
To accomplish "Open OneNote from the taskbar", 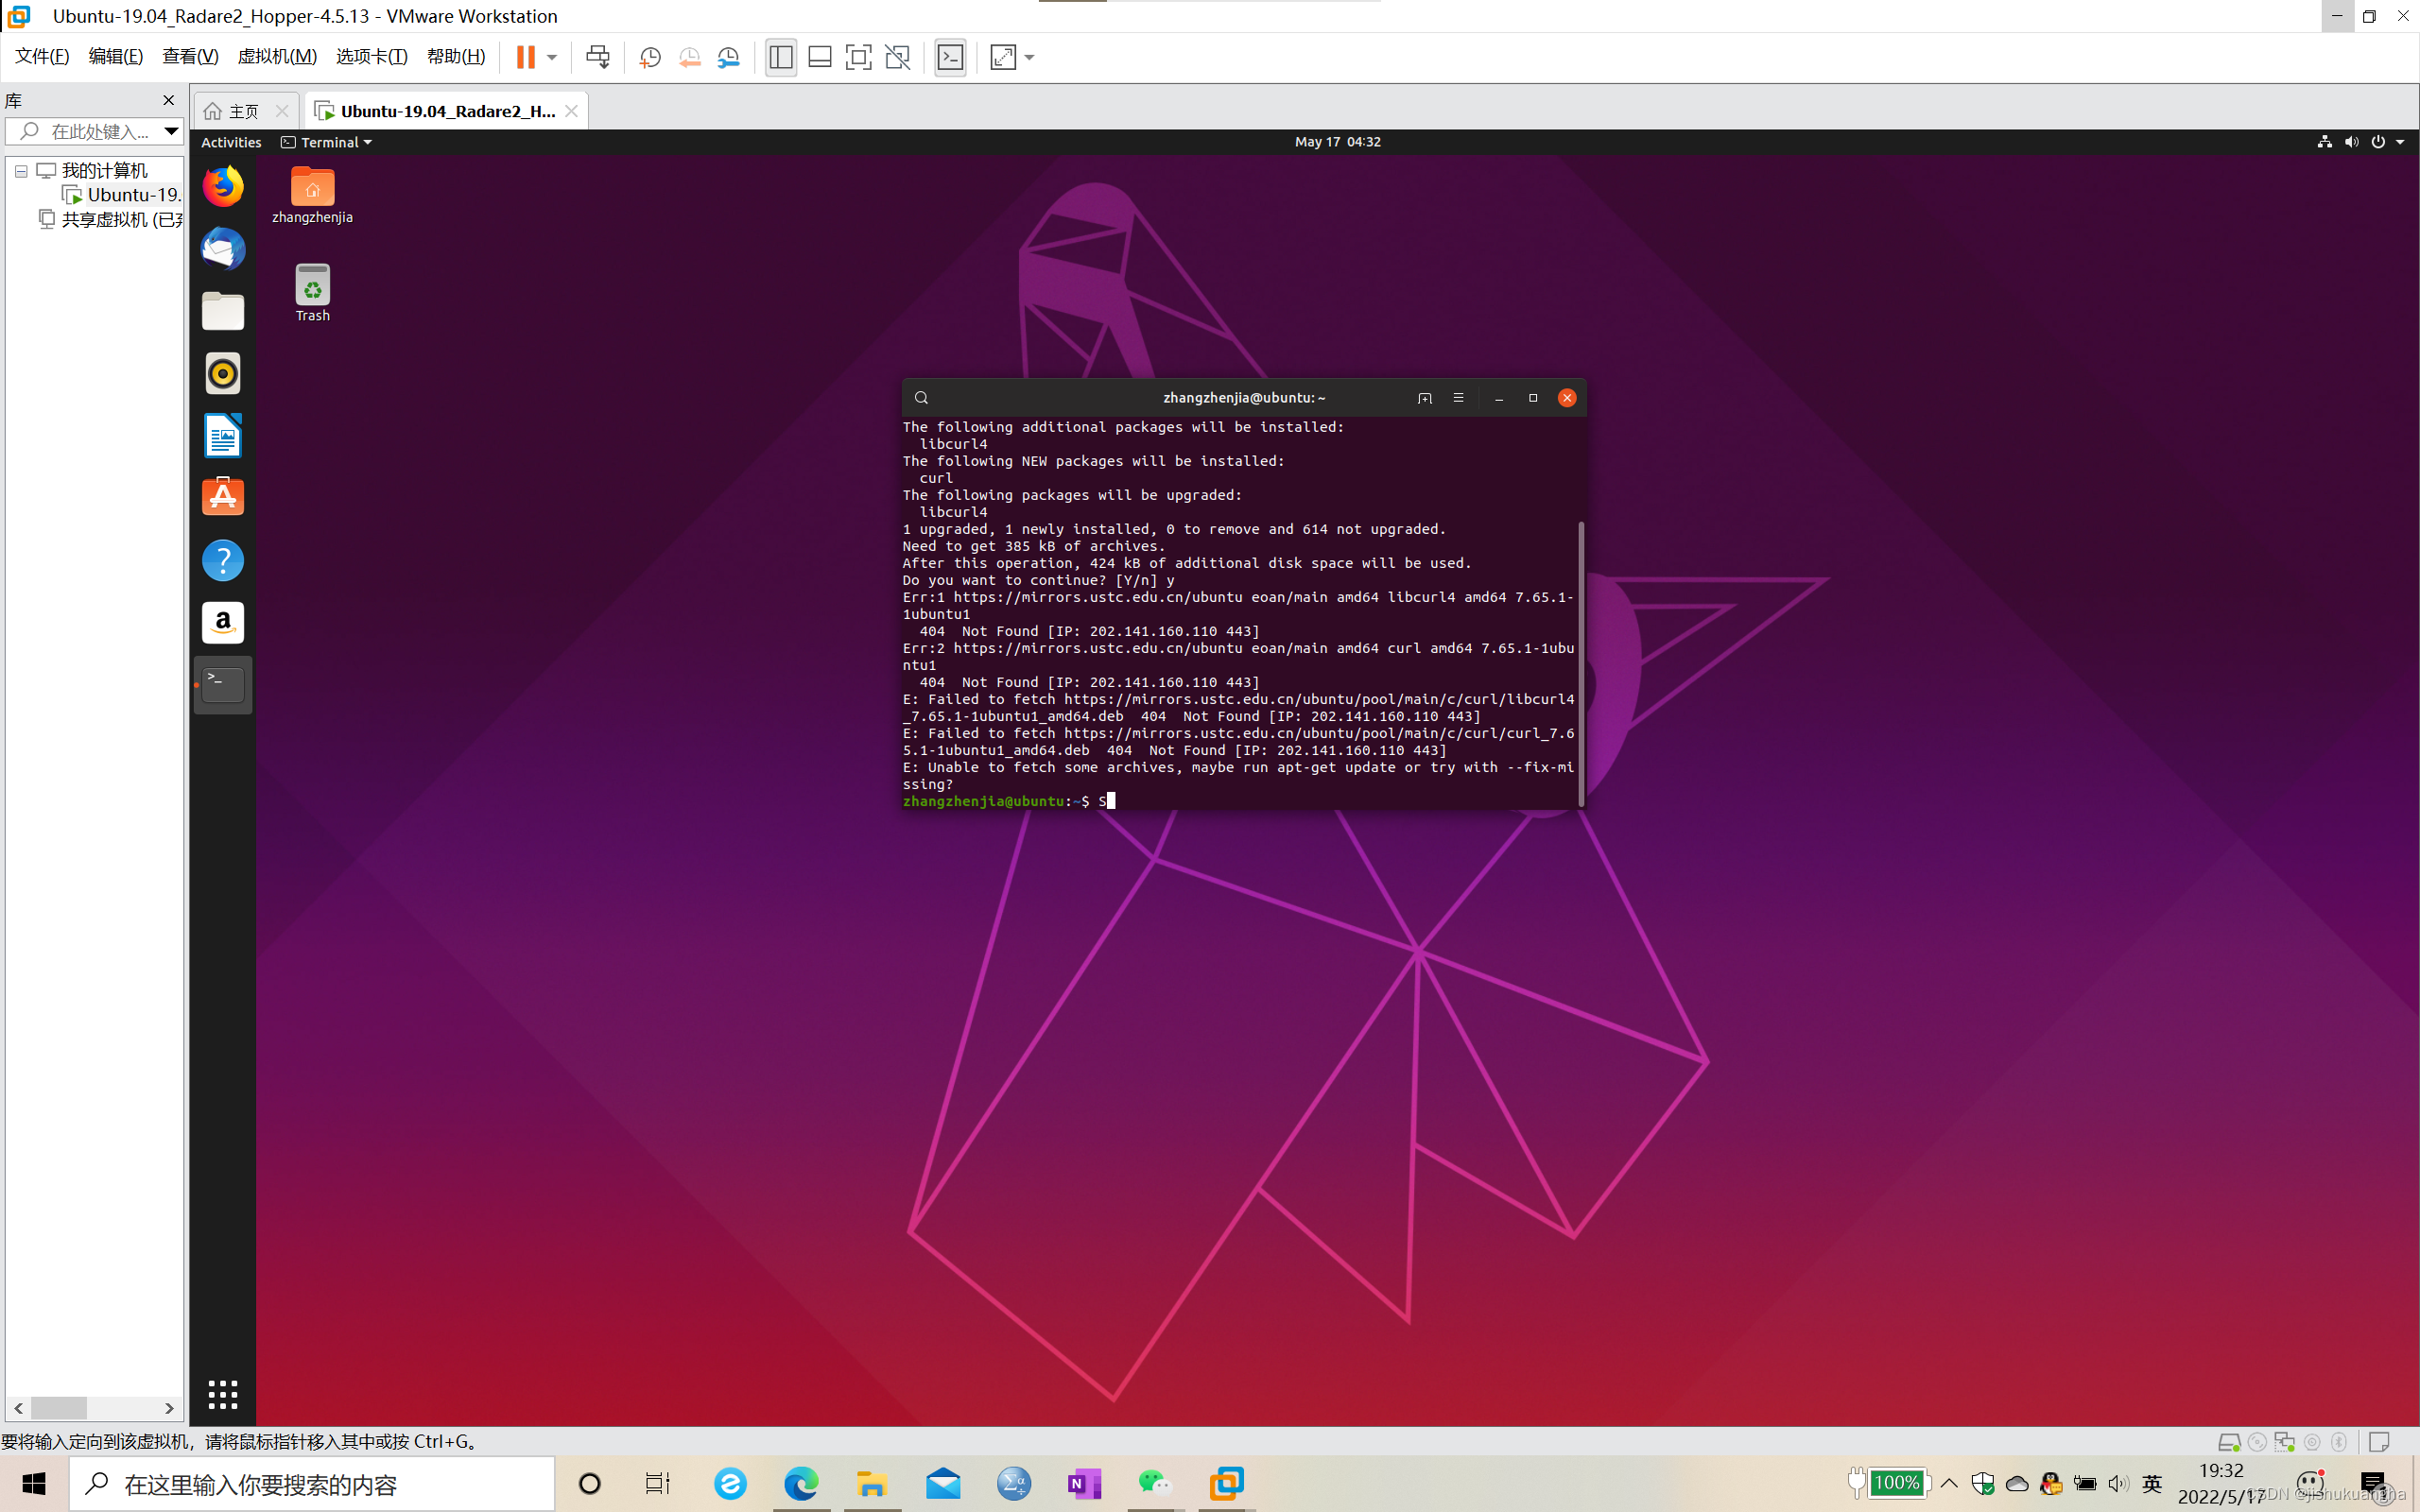I will click(x=1084, y=1484).
